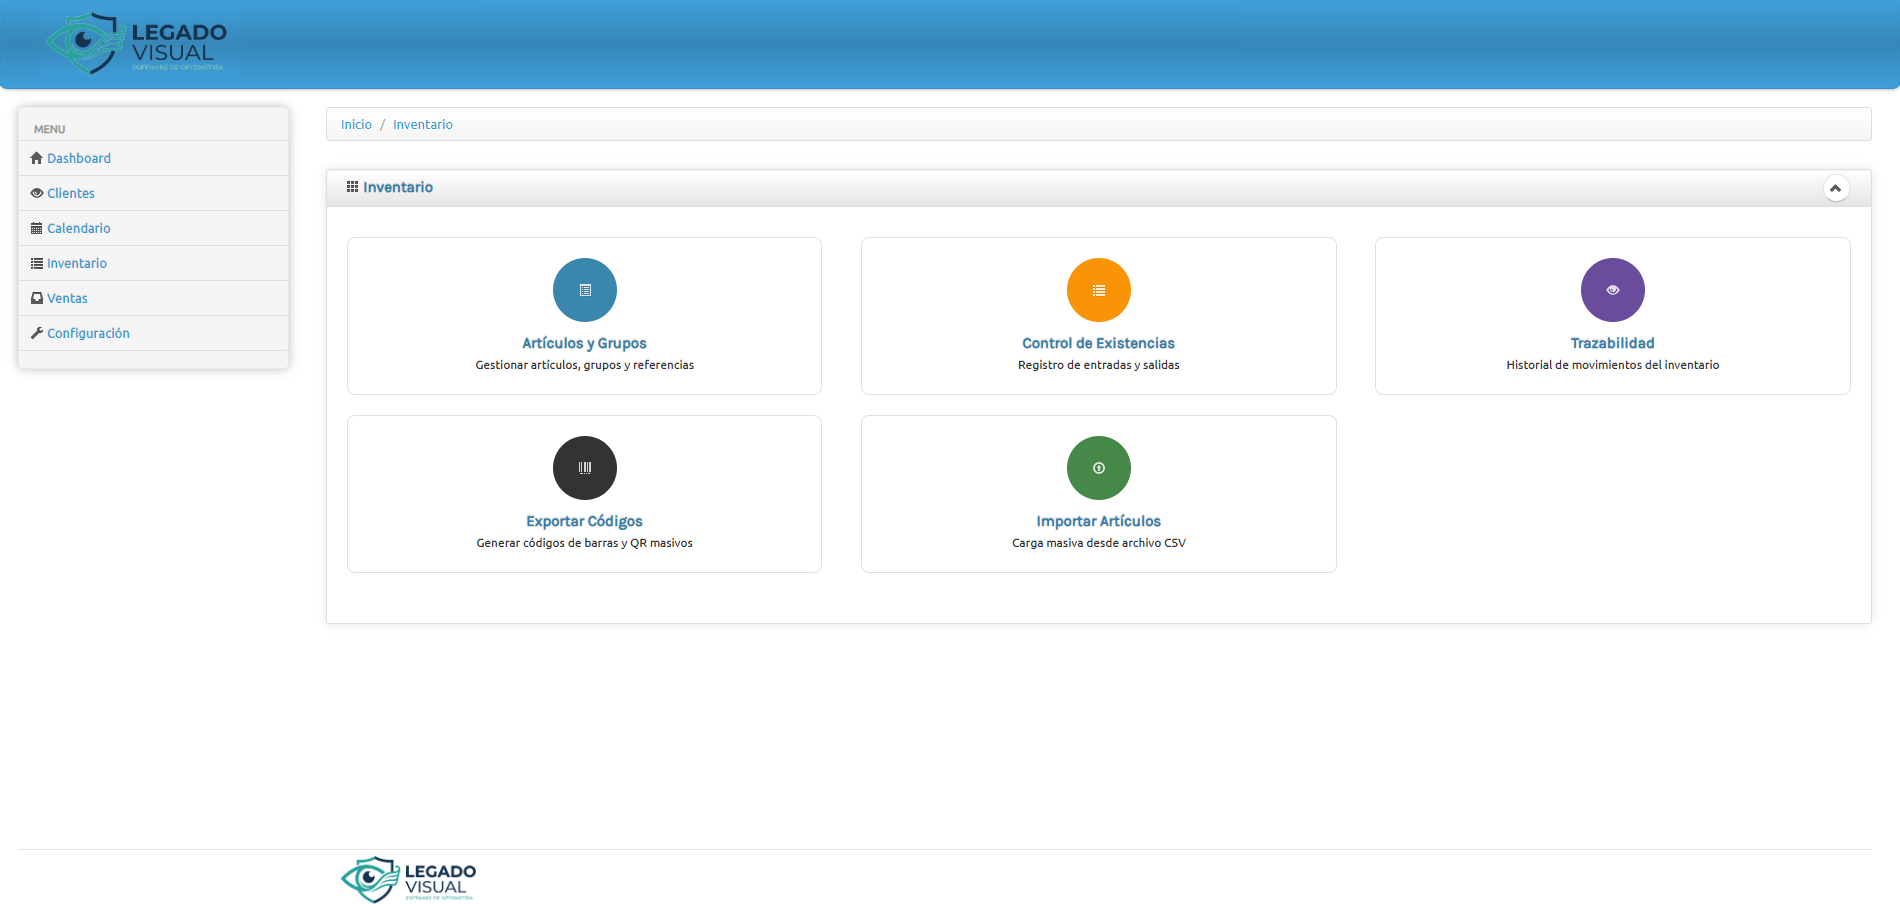Collapse the Inventario panel with chevron
Image resolution: width=1900 pixels, height=904 pixels.
tap(1835, 188)
